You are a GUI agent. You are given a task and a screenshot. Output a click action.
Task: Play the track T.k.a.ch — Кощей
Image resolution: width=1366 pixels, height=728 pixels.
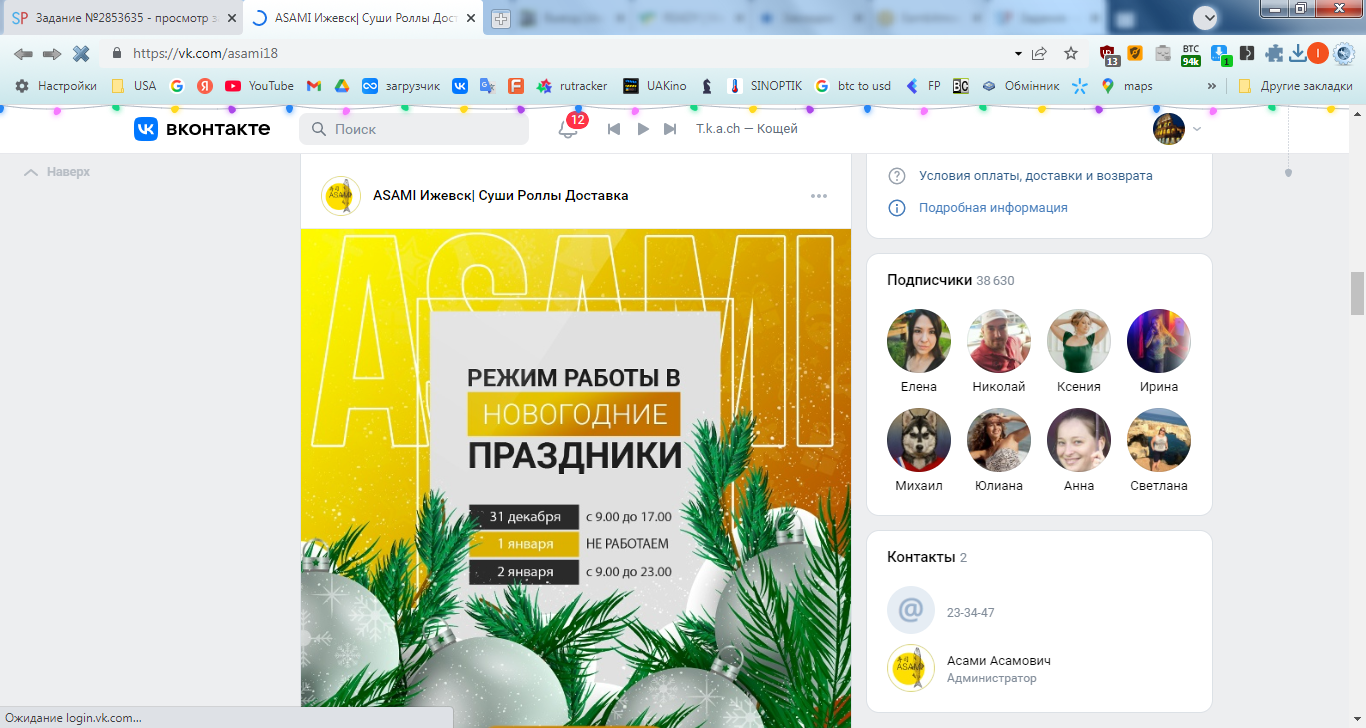coord(643,129)
